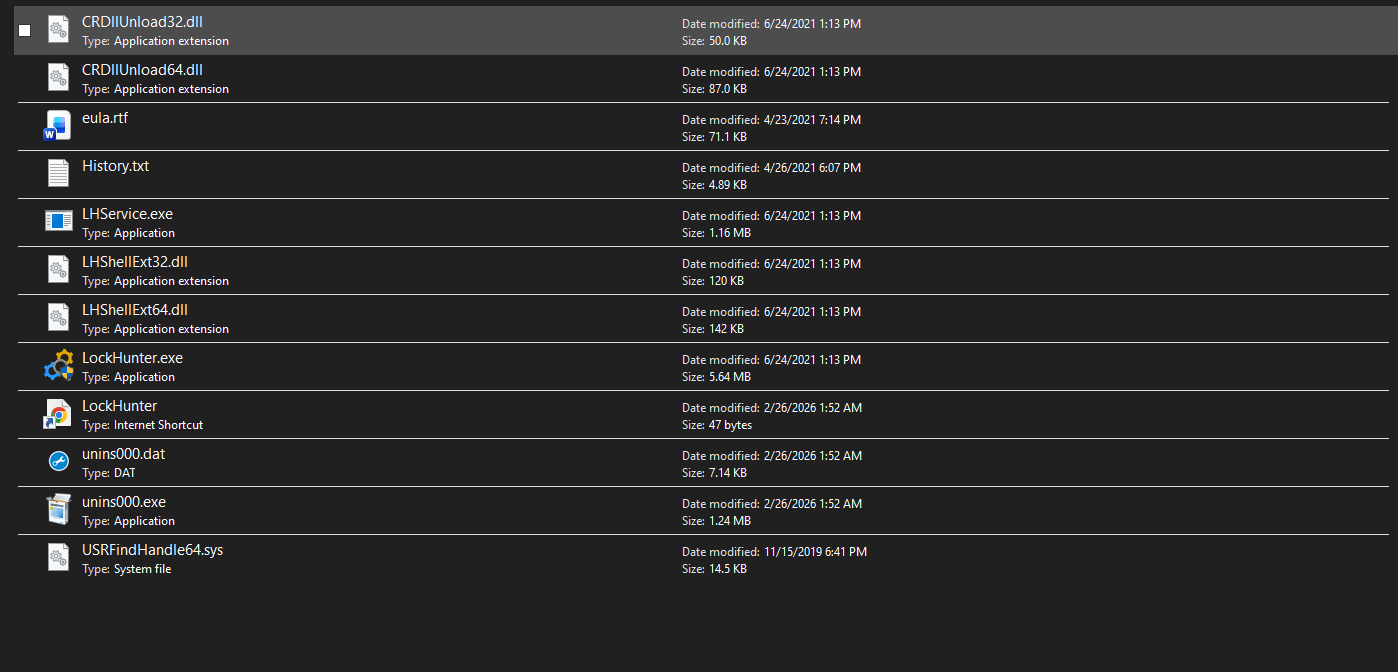Click the eula.rtf file name
Viewport: 1398px width, 672px height.
pos(105,118)
